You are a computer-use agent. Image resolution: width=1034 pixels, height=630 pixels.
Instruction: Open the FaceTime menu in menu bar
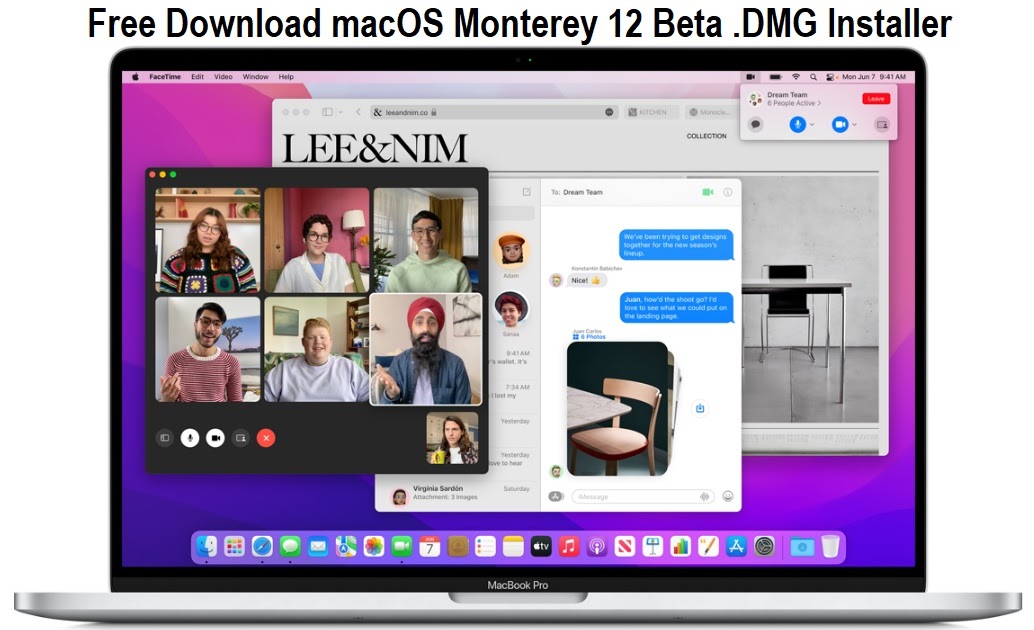point(165,77)
